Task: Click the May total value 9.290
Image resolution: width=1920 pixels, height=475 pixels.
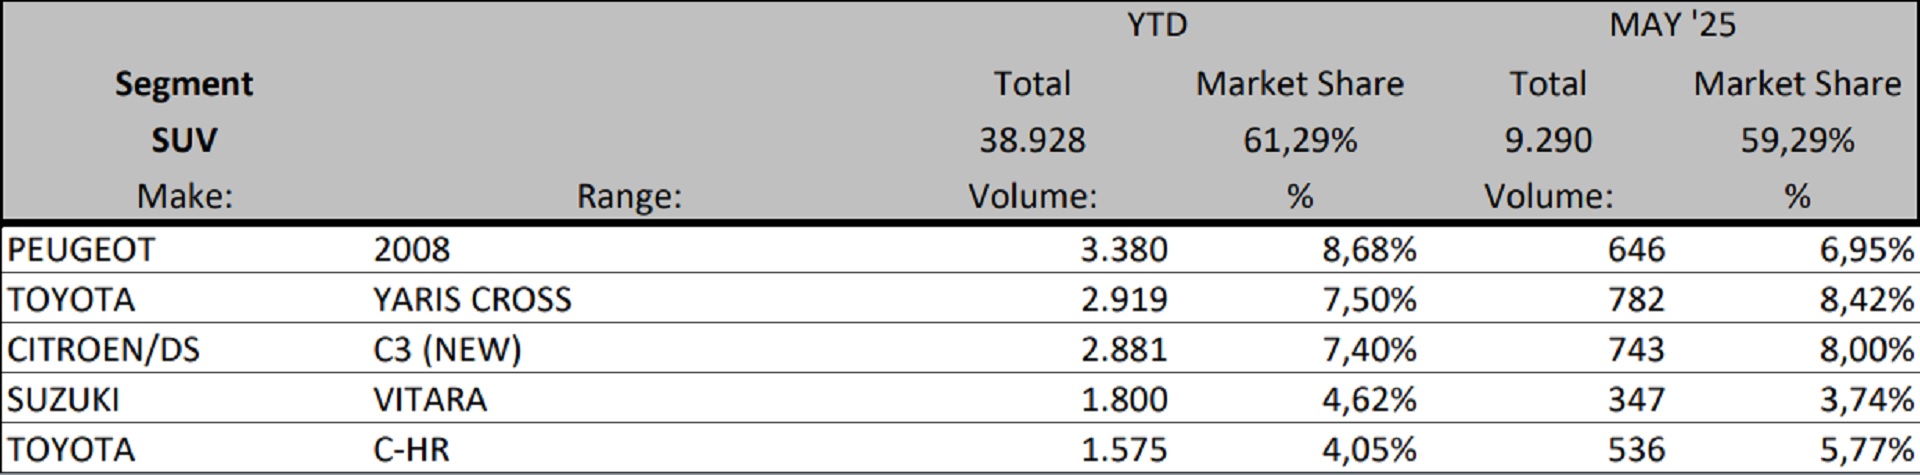Action: pyautogui.click(x=1548, y=140)
